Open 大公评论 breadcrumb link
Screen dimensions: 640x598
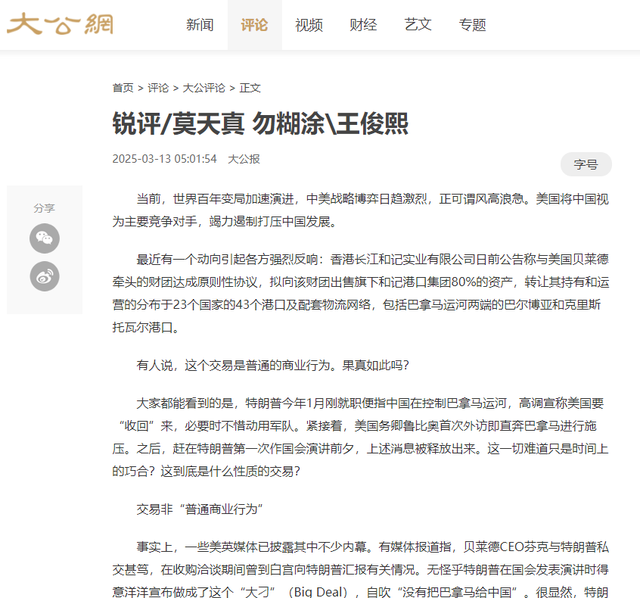204,88
